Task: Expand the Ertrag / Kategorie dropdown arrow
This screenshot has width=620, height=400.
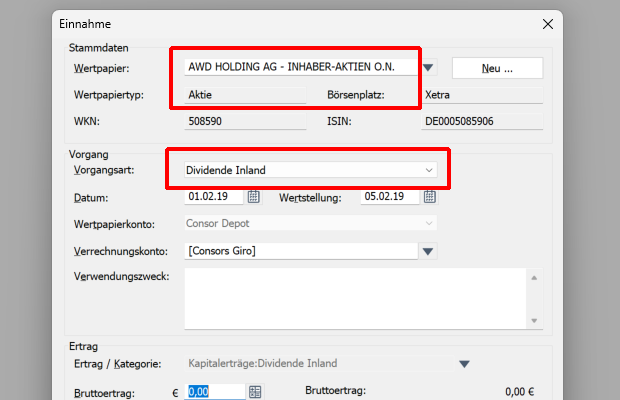Action: click(464, 364)
